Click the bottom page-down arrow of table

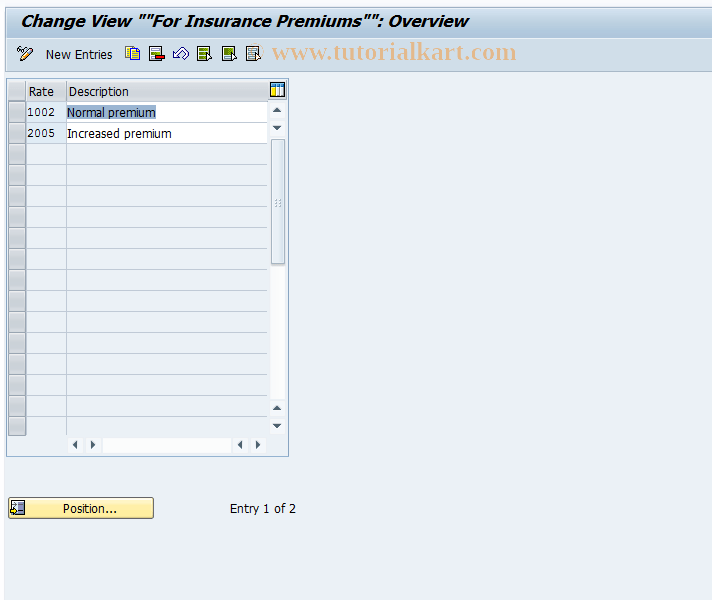277,426
